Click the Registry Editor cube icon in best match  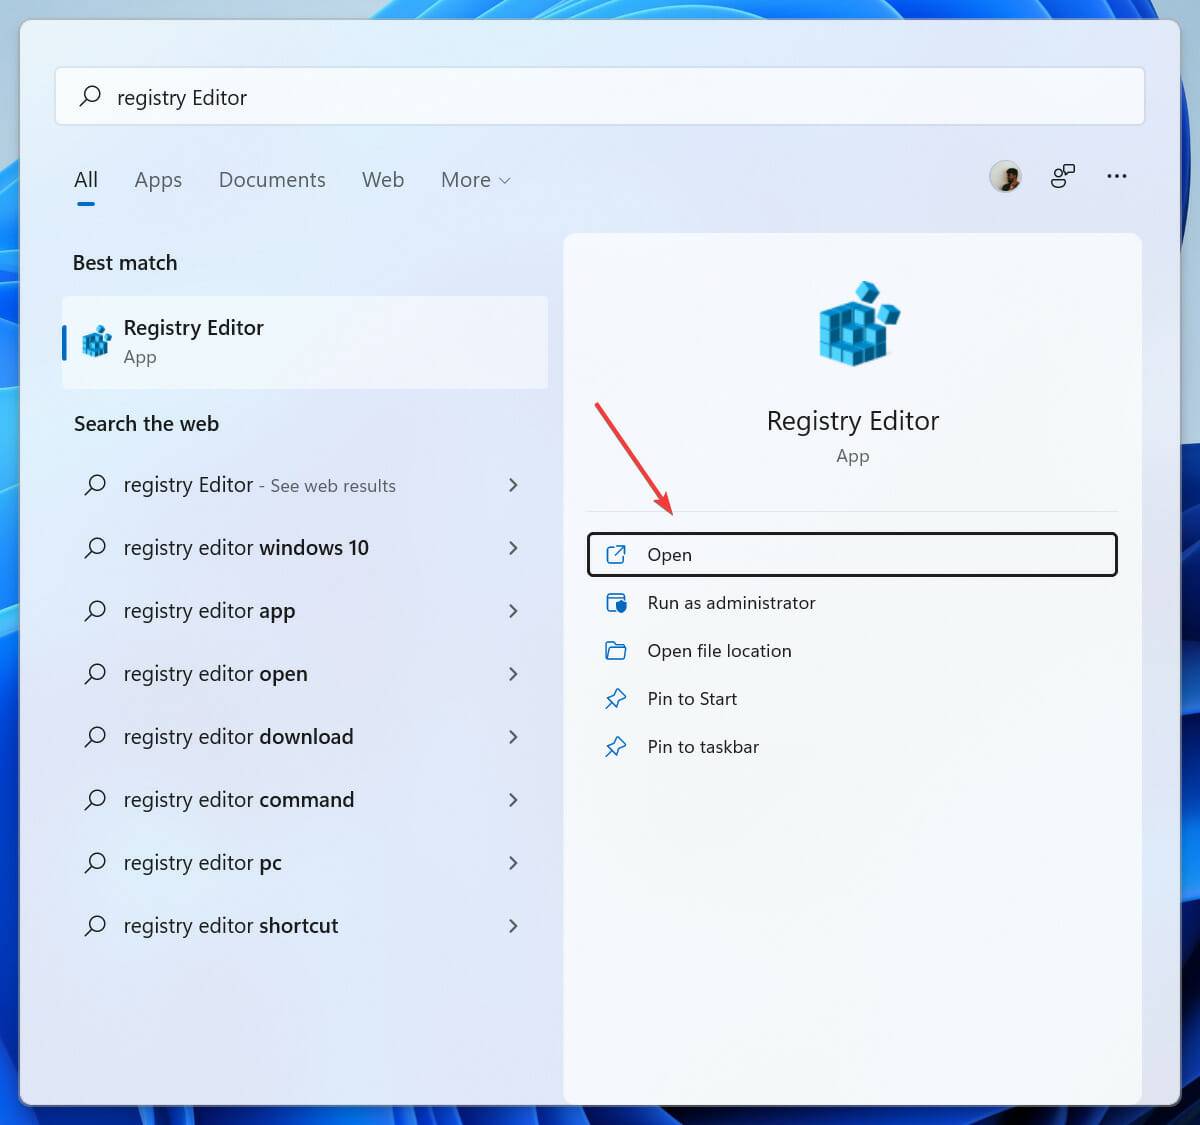point(97,342)
